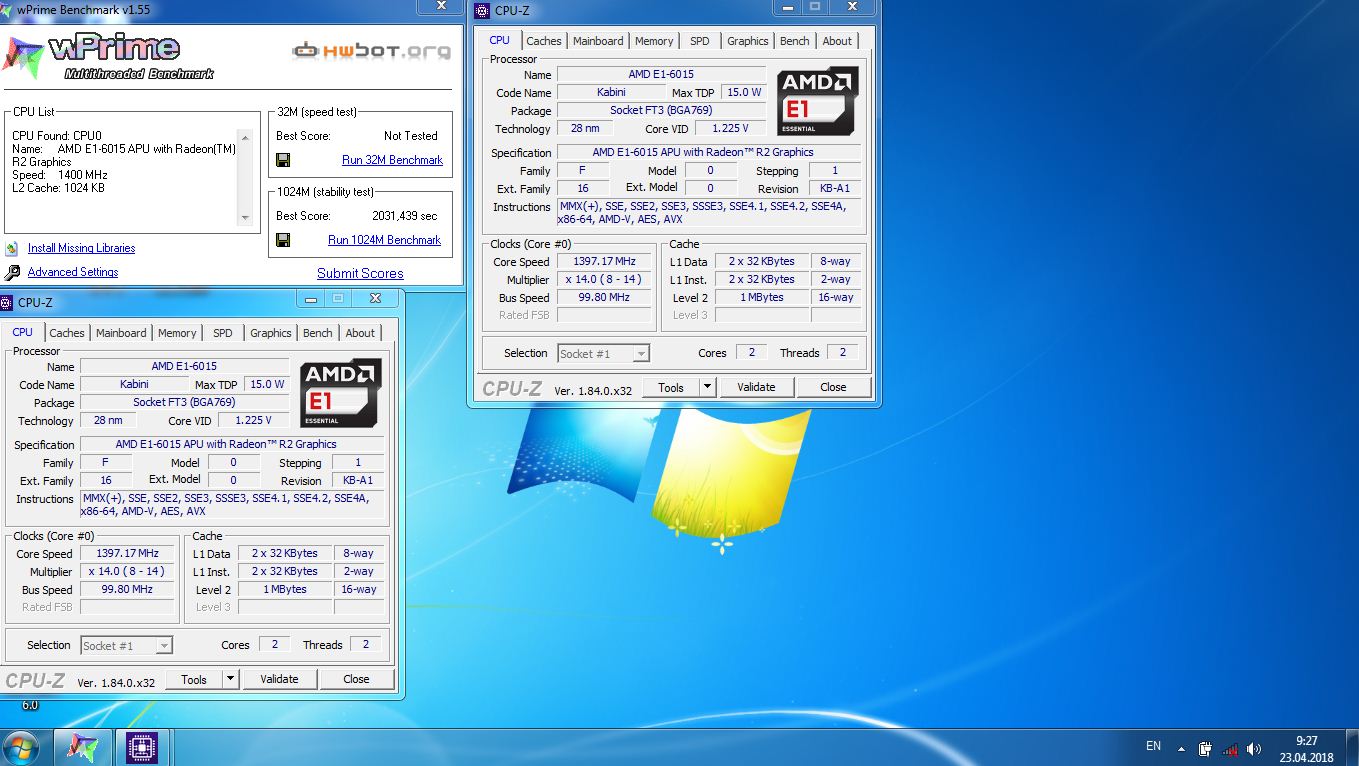The height and width of the screenshot is (766, 1359).
Task: Click the title bar icon of the right CPU-Z window
Action: point(484,11)
